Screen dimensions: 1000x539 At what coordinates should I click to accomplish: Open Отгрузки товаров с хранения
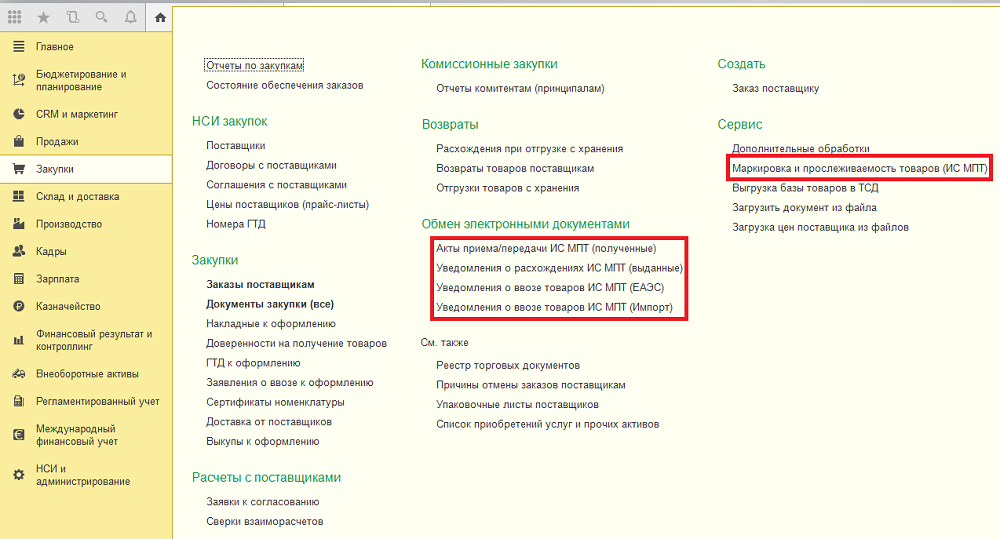(508, 188)
